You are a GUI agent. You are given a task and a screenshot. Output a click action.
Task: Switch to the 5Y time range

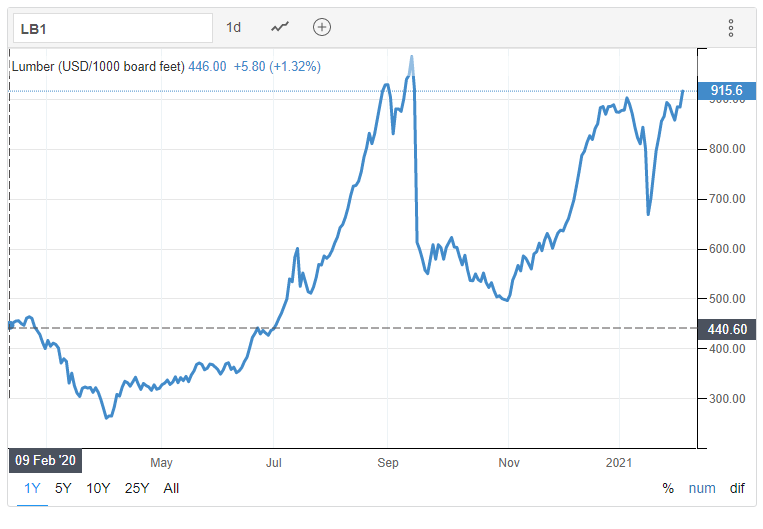click(63, 488)
